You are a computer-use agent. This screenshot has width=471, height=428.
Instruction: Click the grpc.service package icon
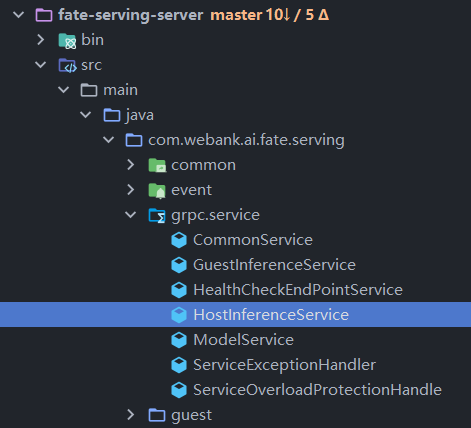pos(157,215)
